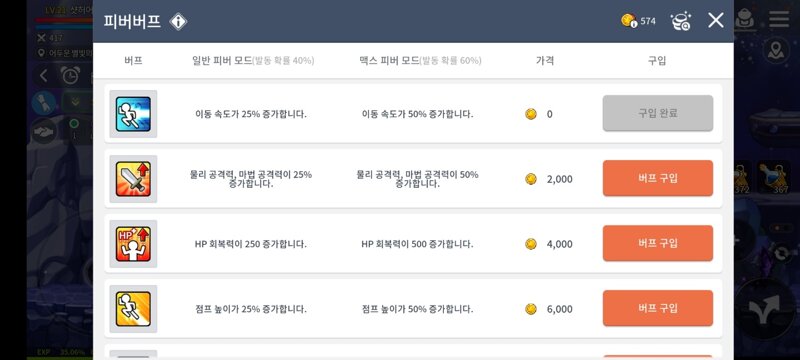The height and width of the screenshot is (360, 800).
Task: Tap the map location pin icon
Action: click(x=776, y=50)
